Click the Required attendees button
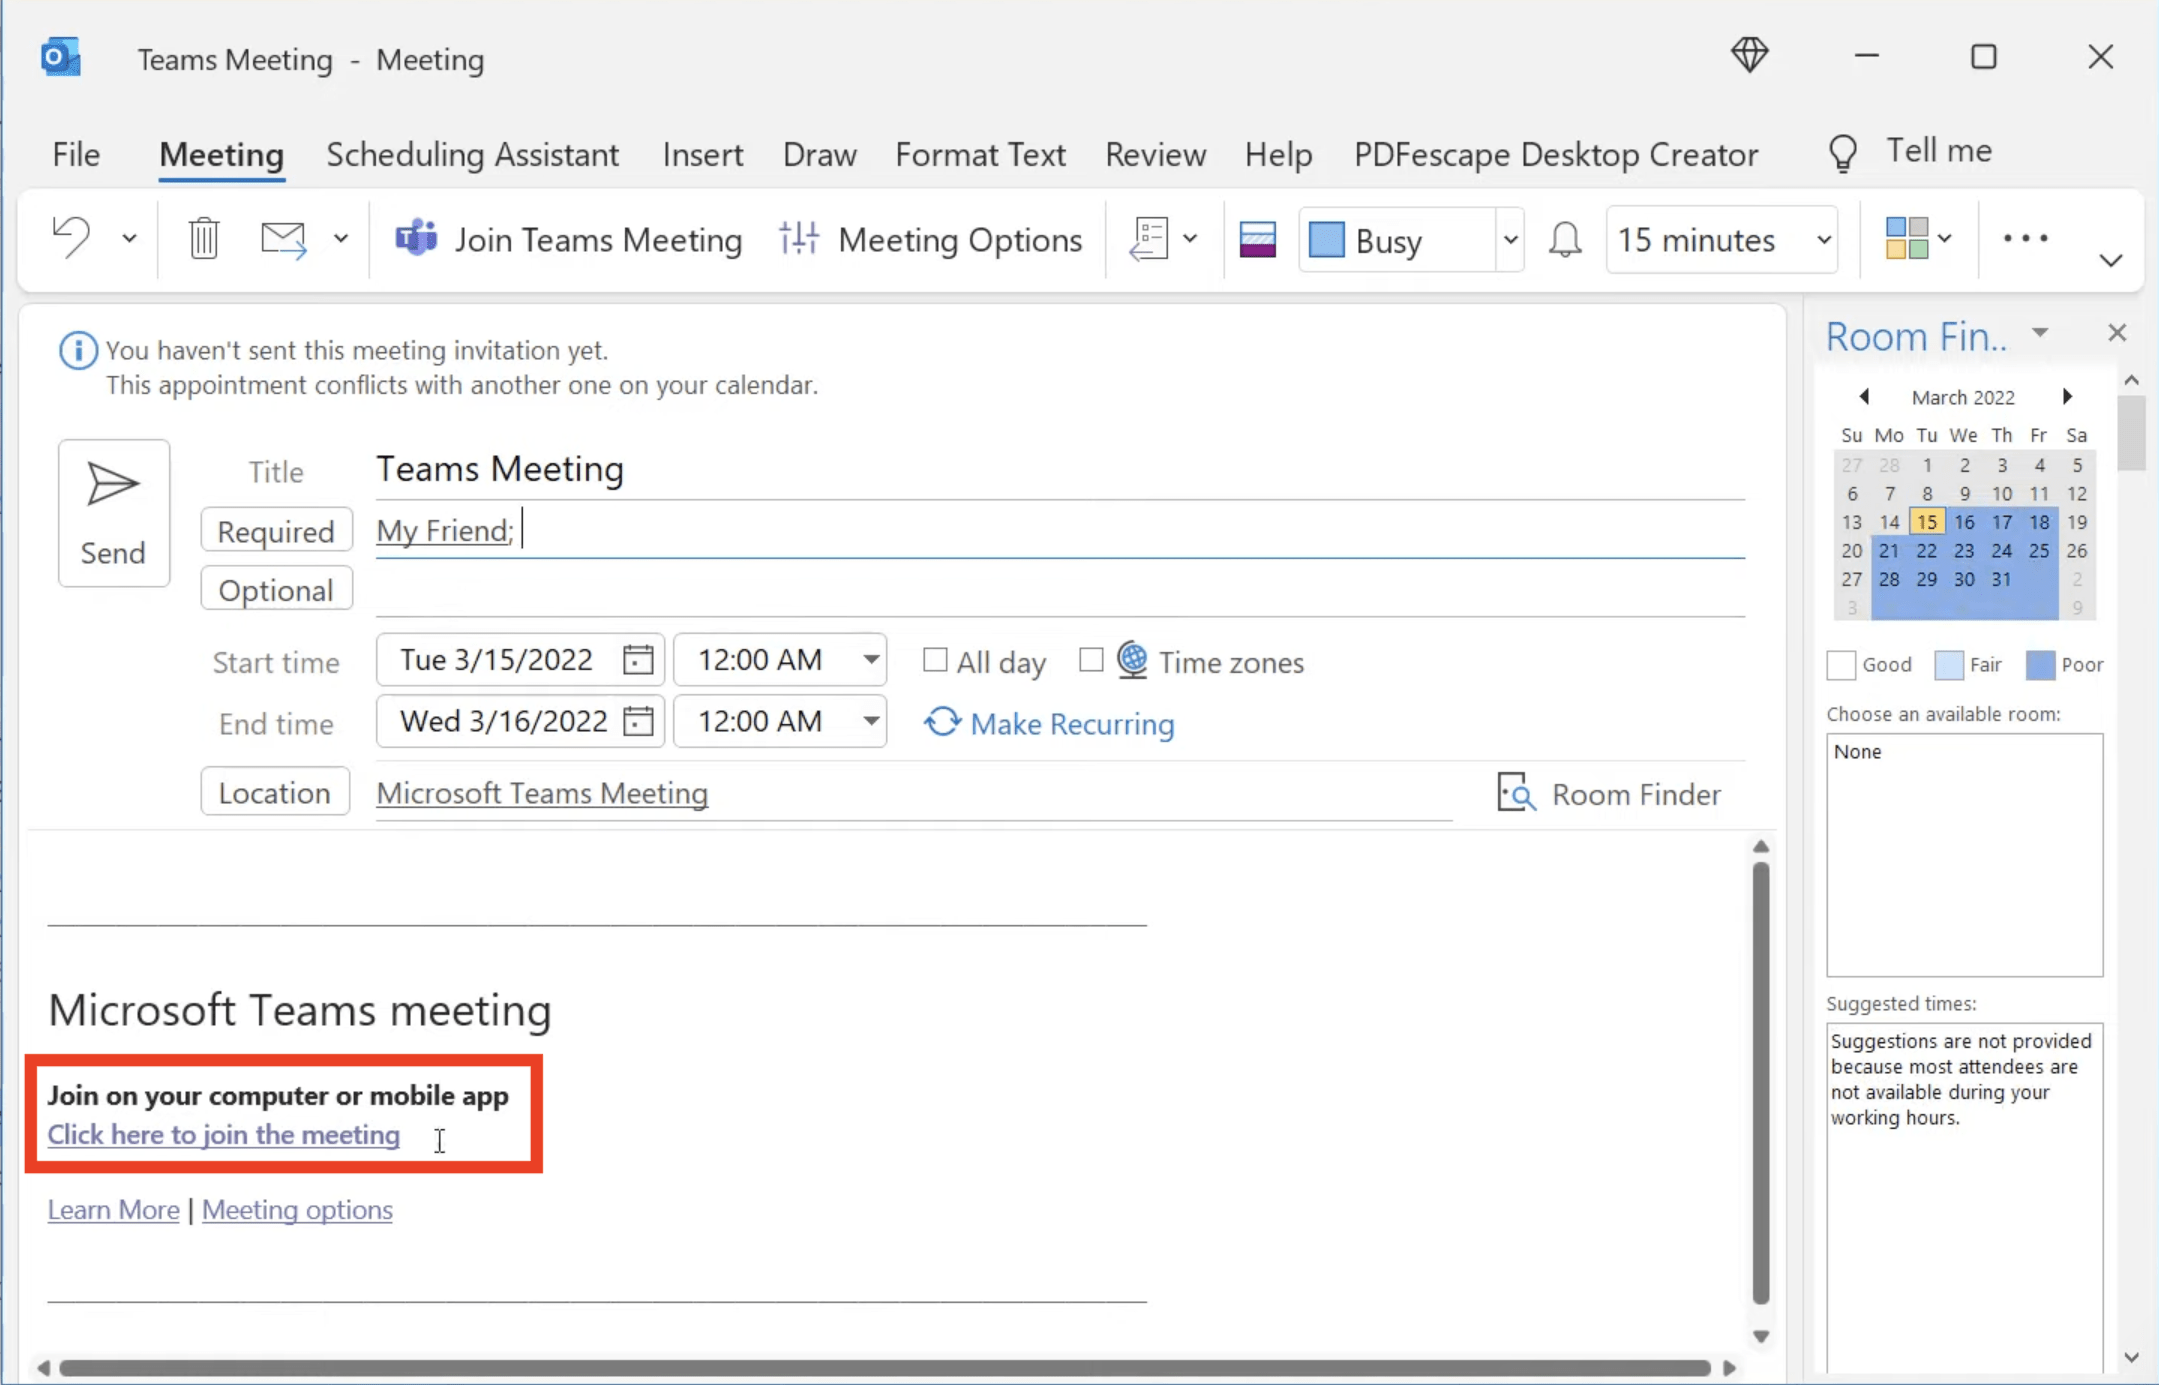The image size is (2159, 1385). pyautogui.click(x=276, y=531)
